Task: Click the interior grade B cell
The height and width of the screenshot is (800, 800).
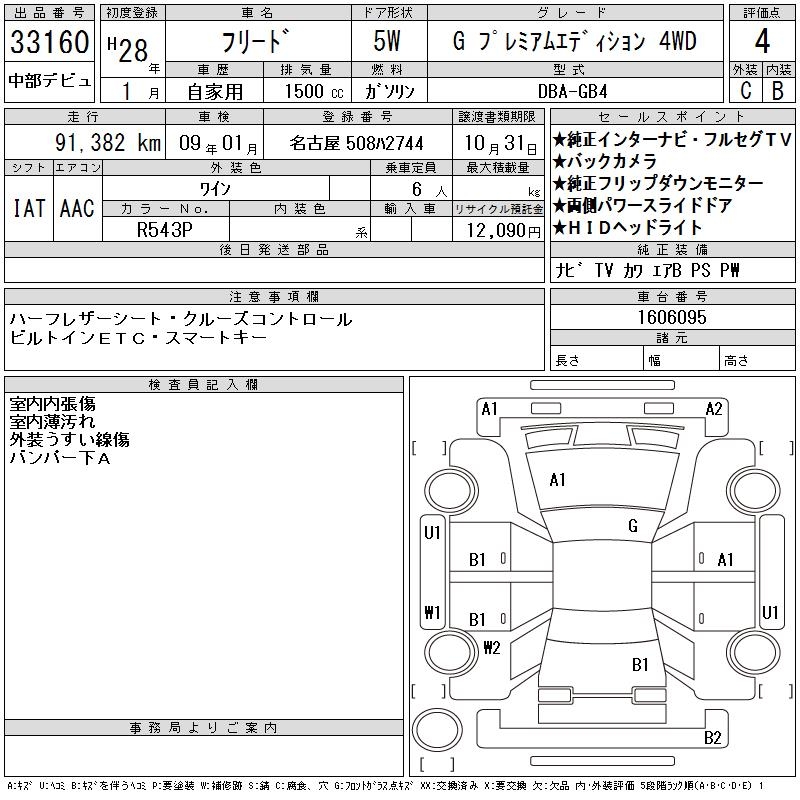Action: [x=777, y=90]
